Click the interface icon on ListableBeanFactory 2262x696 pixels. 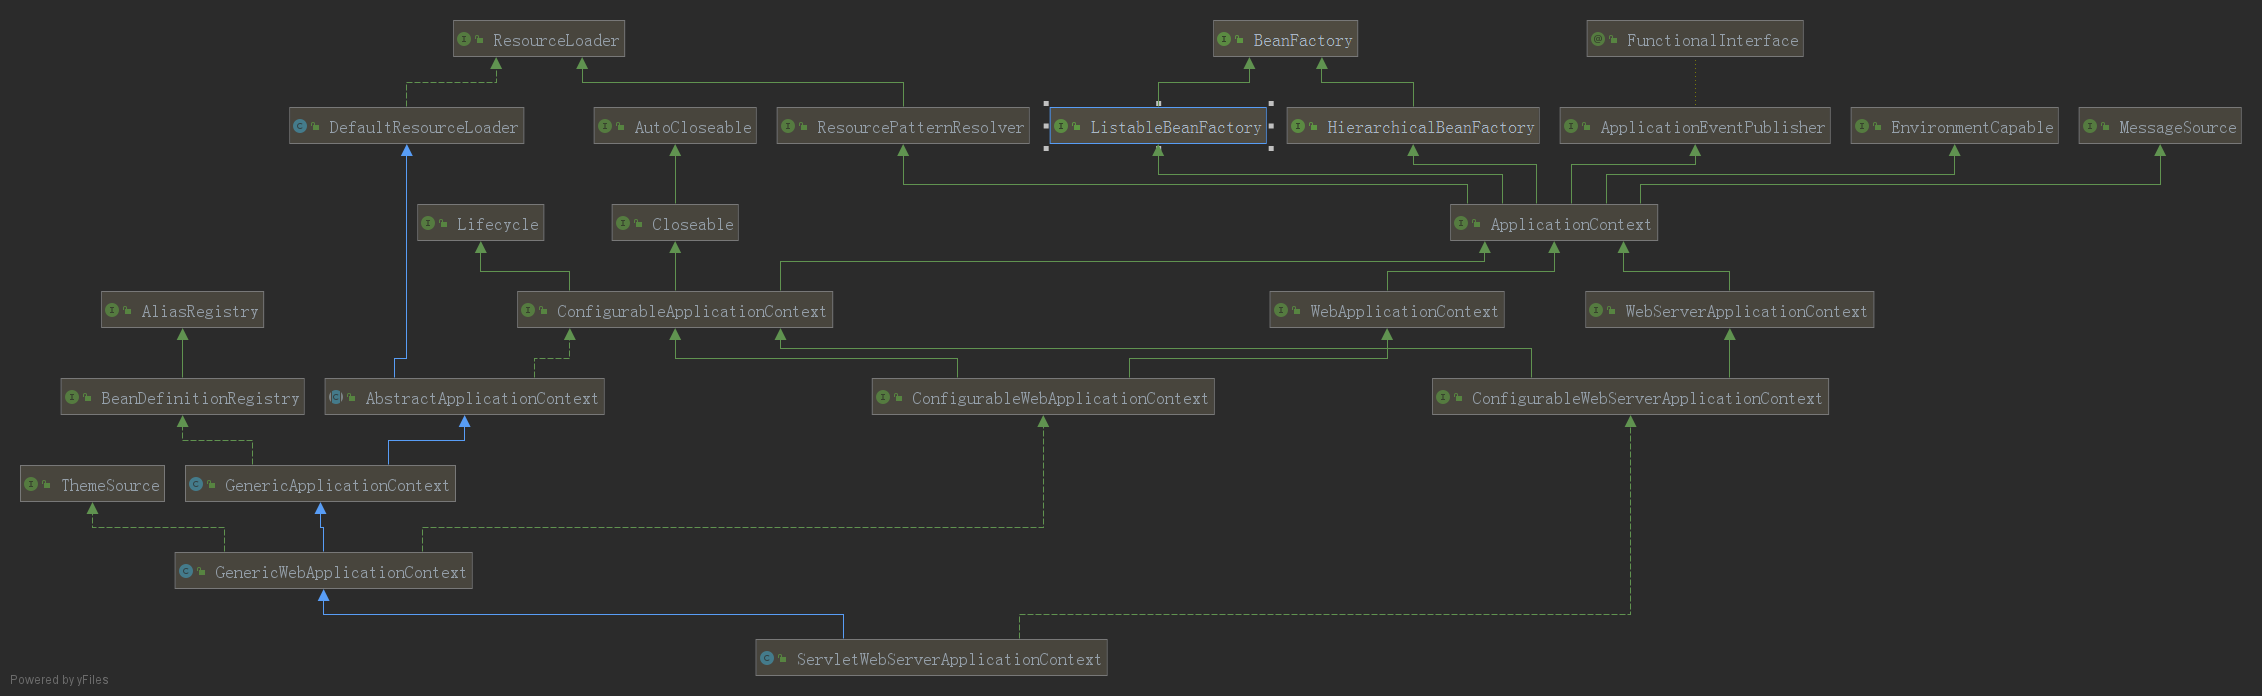(1061, 126)
